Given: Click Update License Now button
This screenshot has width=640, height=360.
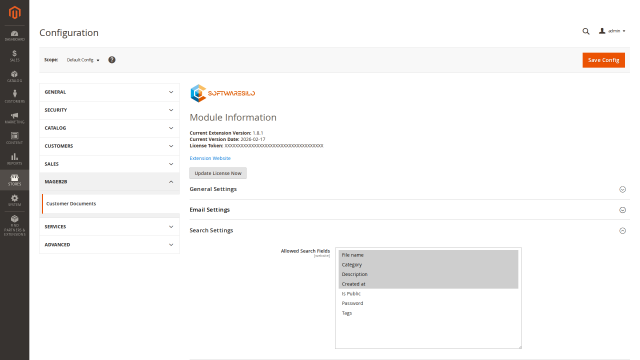Looking at the screenshot, I should tap(218, 173).
